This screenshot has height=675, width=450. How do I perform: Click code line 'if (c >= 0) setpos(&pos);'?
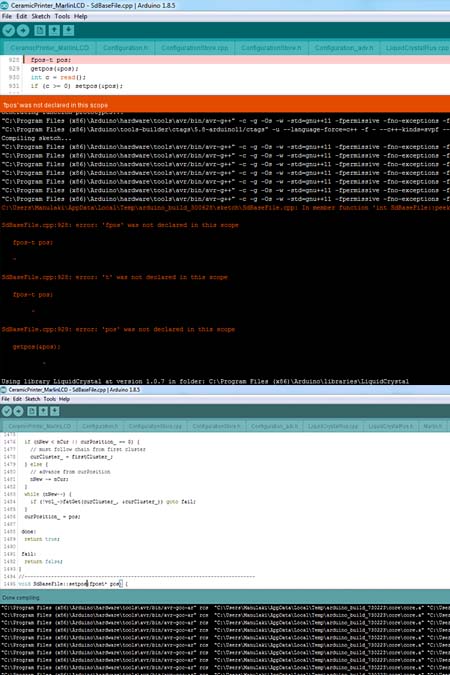[77, 86]
